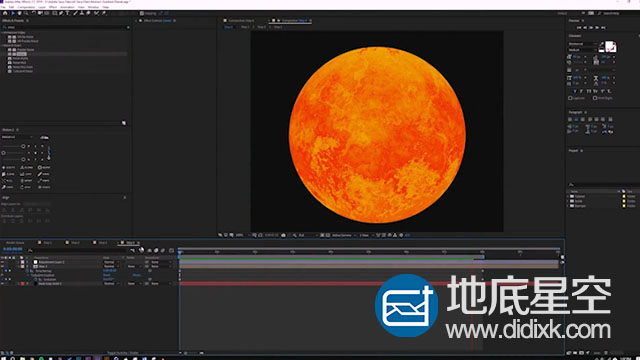Collapse the Immersive Video effects category
The height and width of the screenshot is (360, 640).
pyautogui.click(x=2, y=32)
